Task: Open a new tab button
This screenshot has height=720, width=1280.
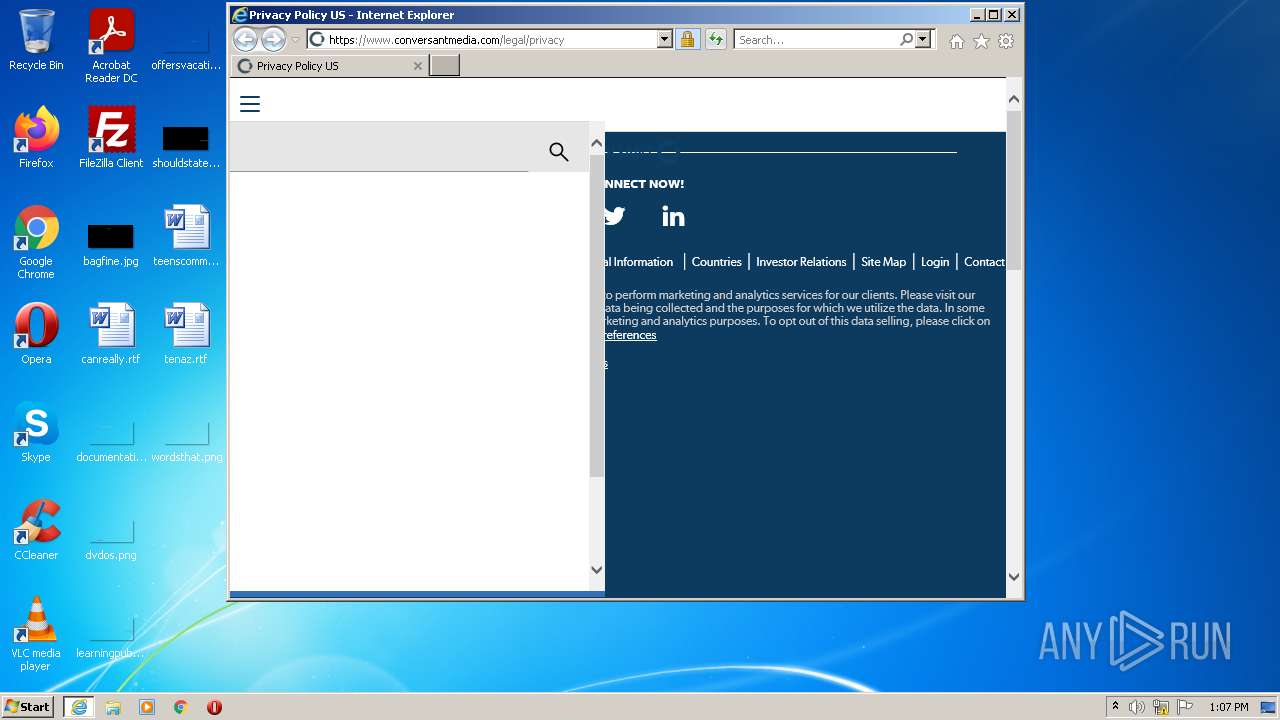Action: 445,66
